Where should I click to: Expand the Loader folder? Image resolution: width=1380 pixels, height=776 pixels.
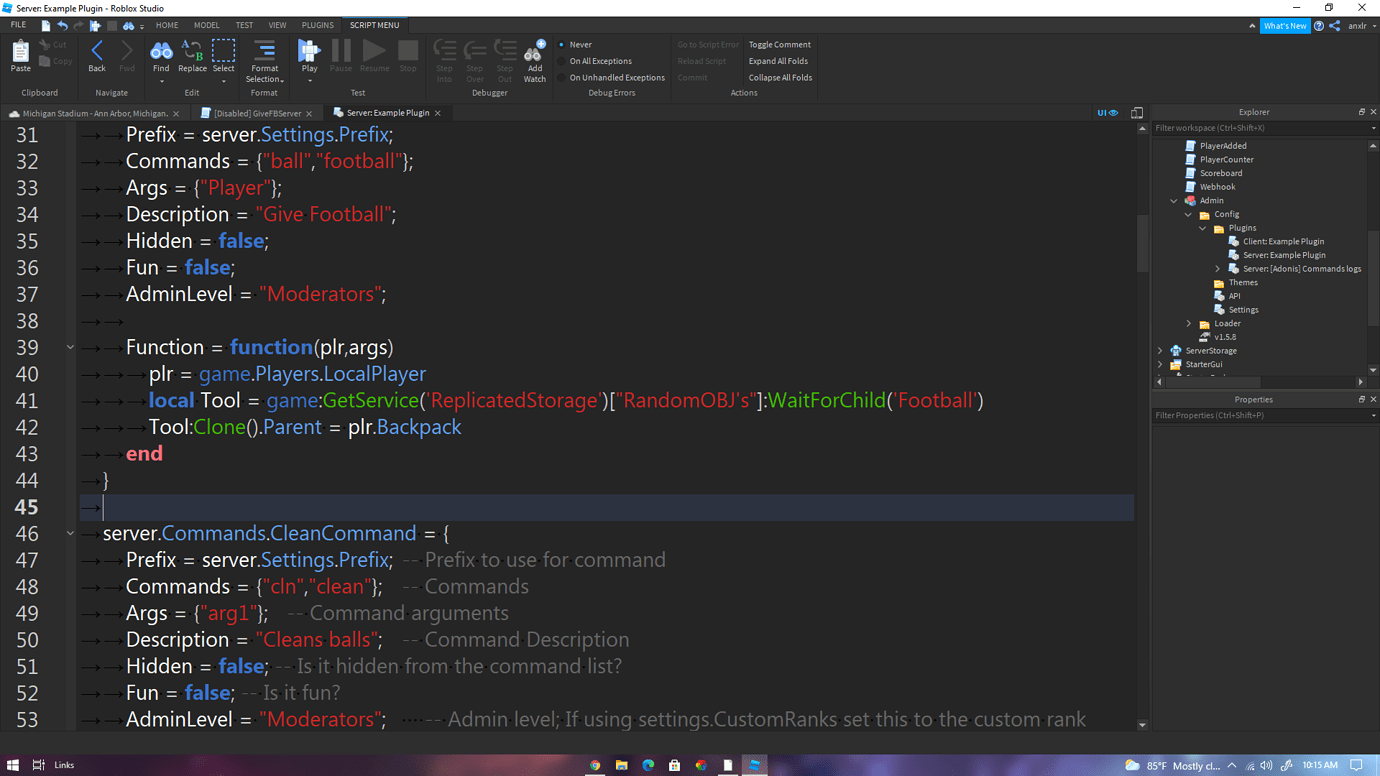[x=1189, y=324]
